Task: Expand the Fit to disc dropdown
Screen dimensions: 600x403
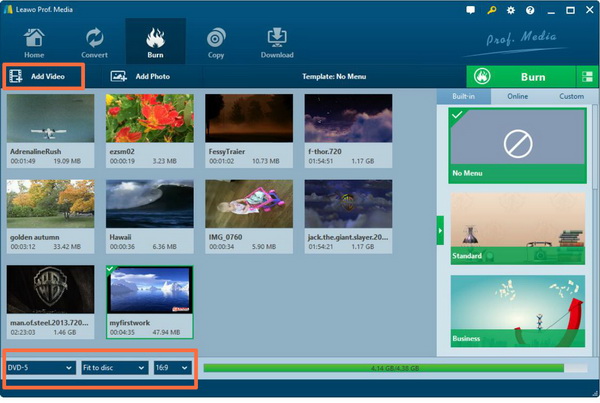Action: pos(114,368)
